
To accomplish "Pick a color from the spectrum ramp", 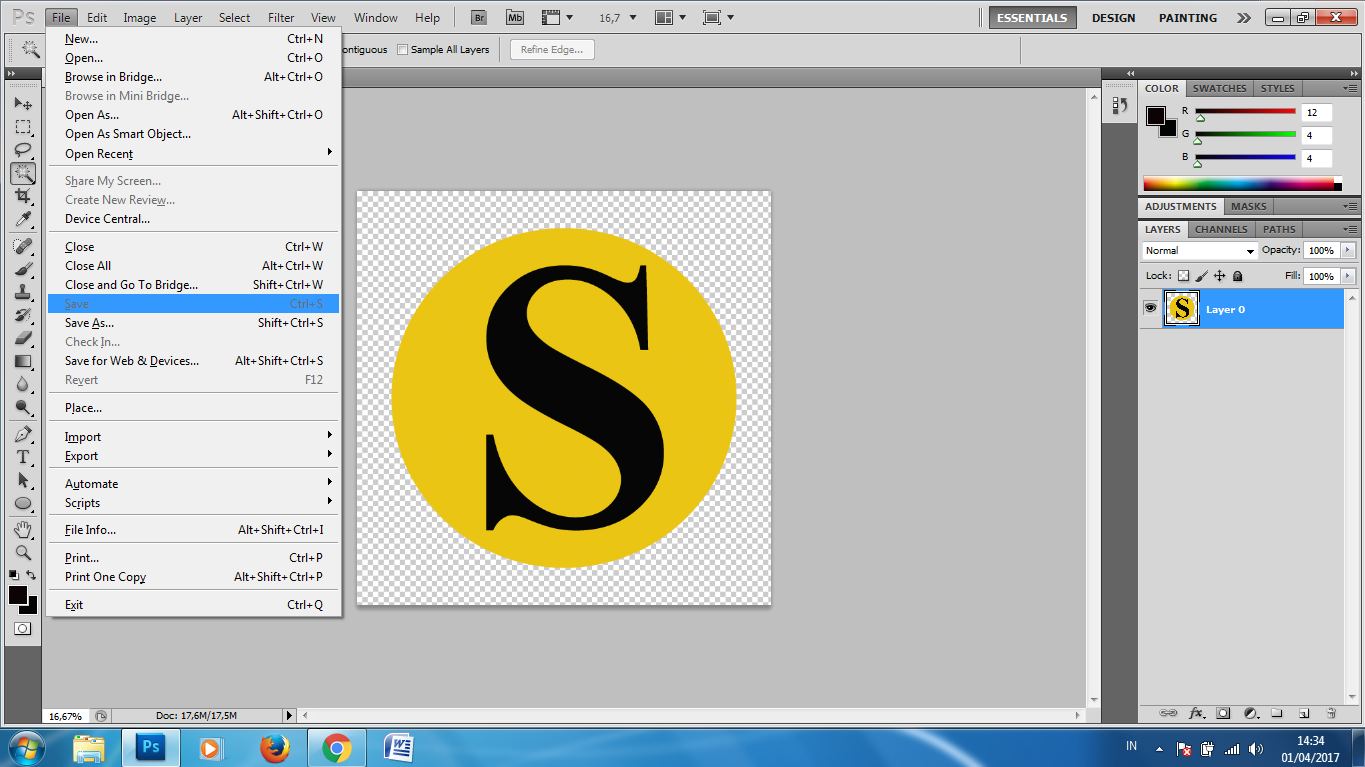I will click(x=1240, y=182).
